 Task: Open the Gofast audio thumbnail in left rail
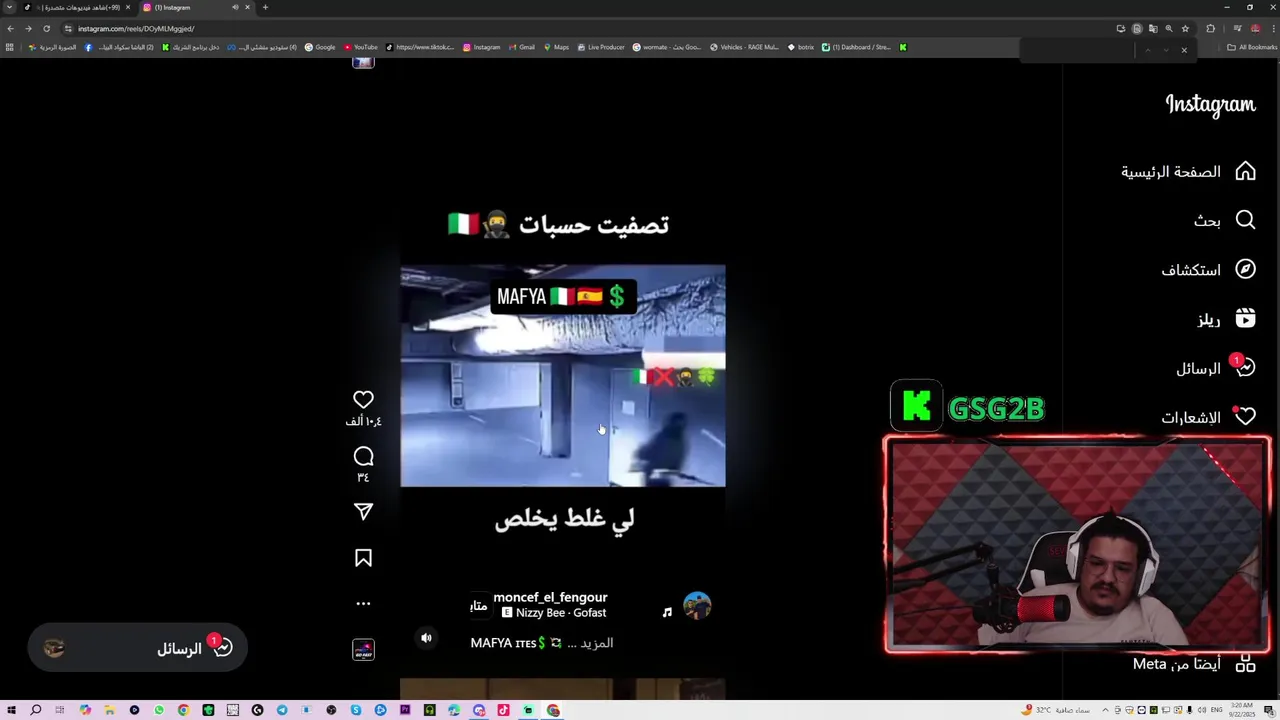pyautogui.click(x=363, y=650)
